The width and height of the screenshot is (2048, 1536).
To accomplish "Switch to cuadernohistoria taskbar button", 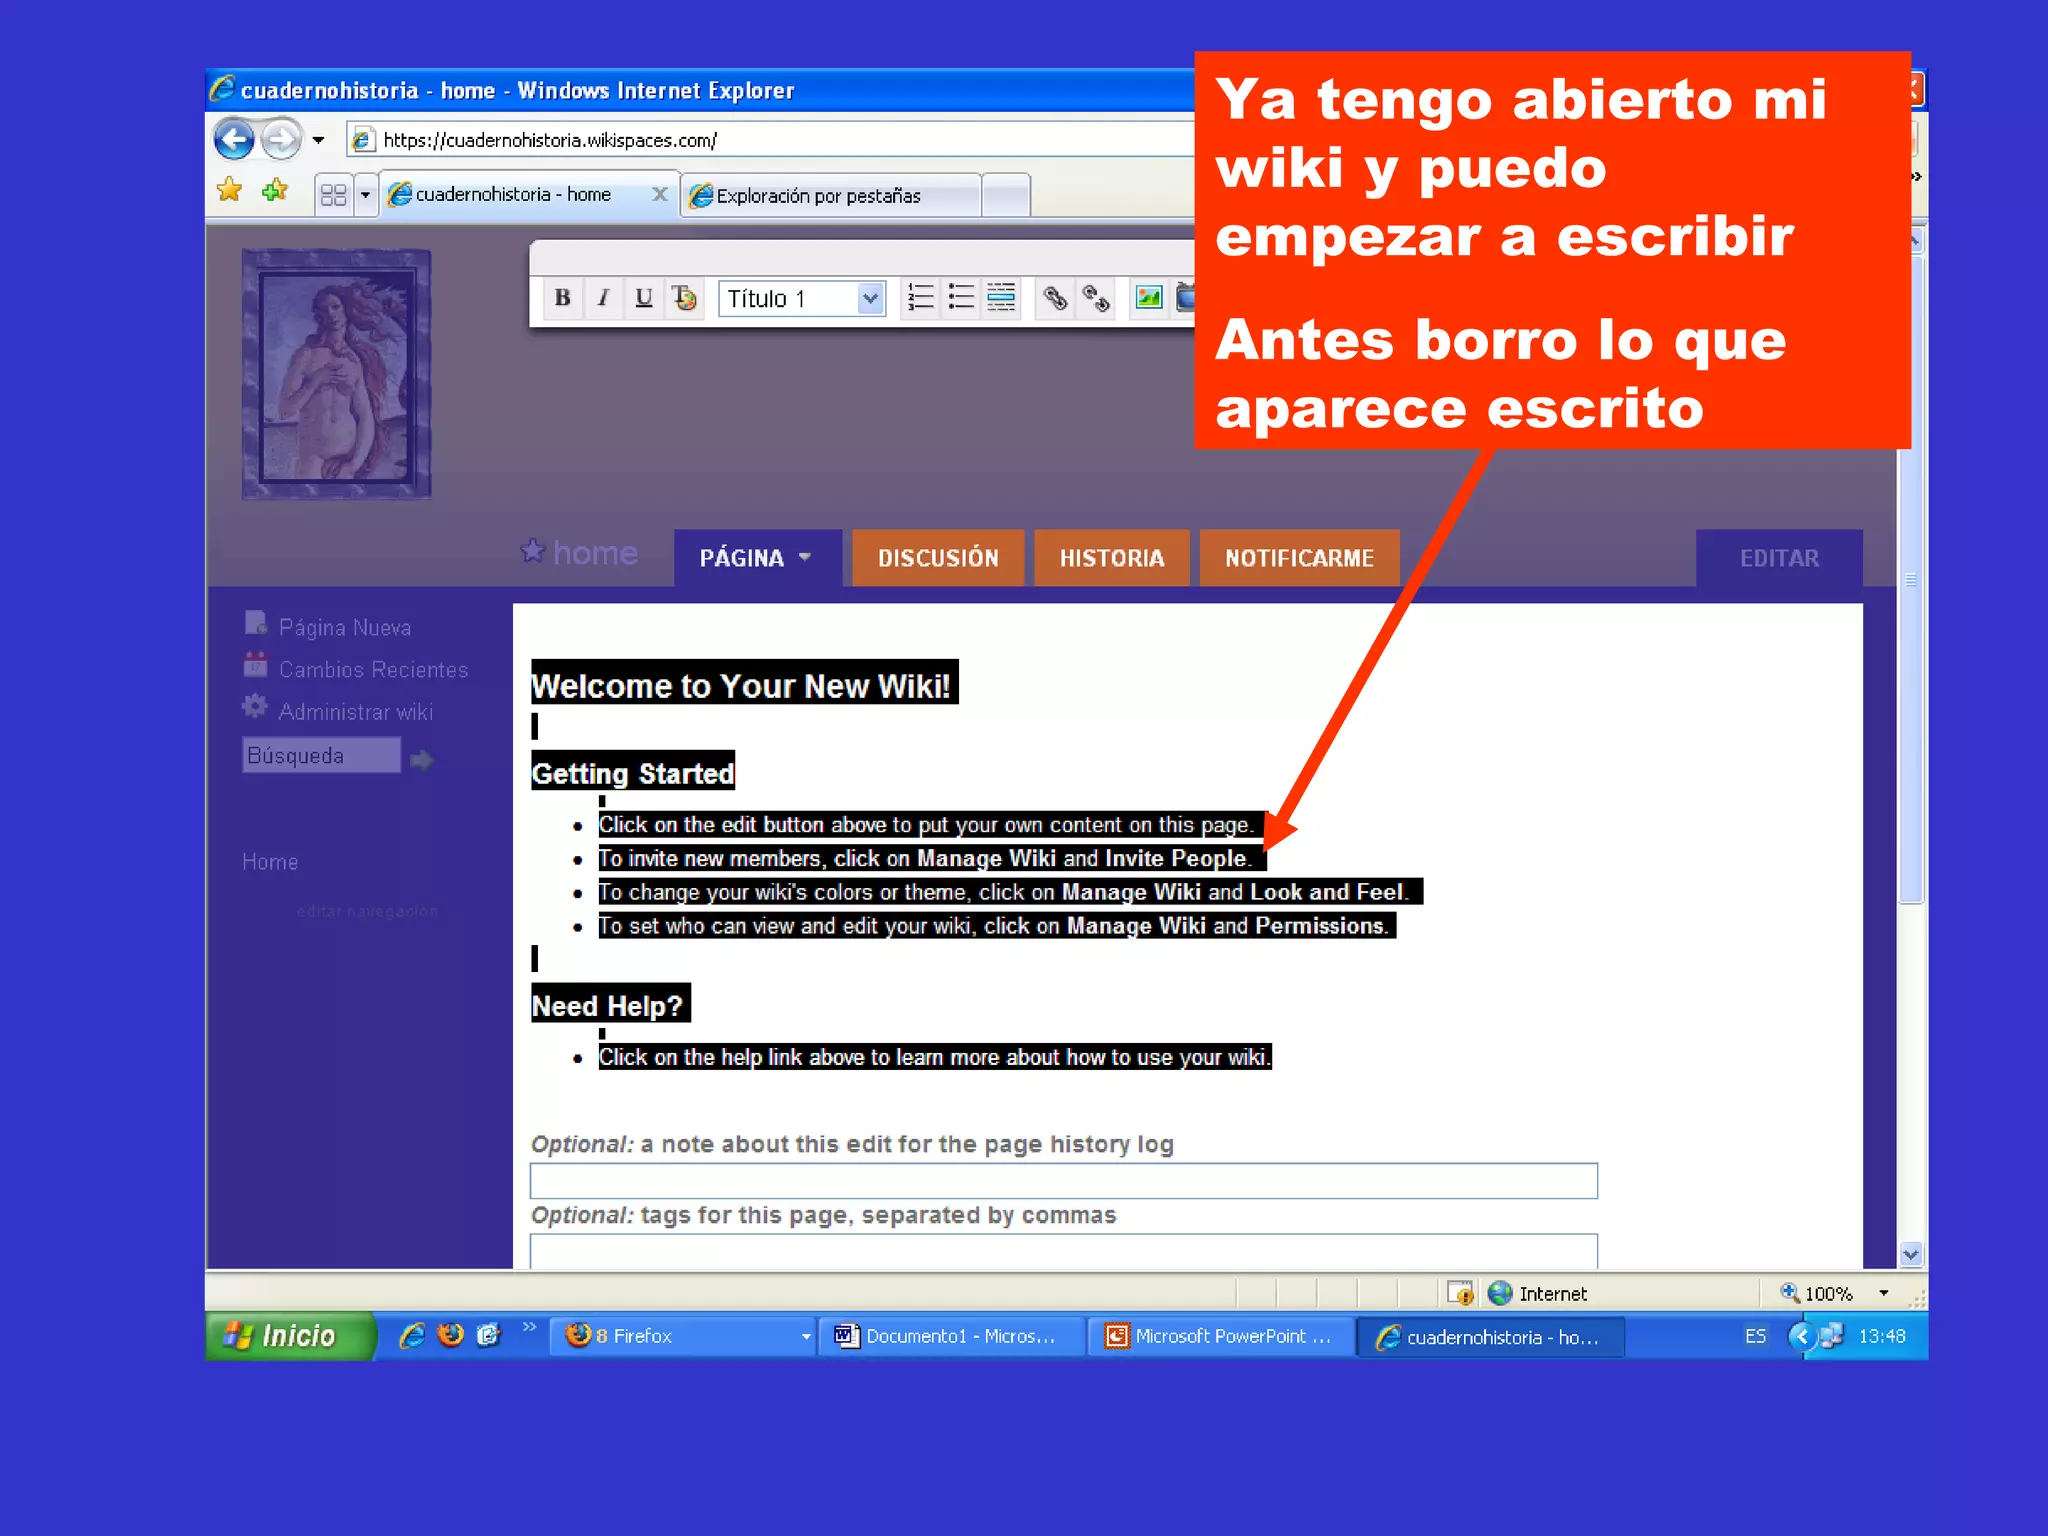I will pyautogui.click(x=1490, y=1337).
